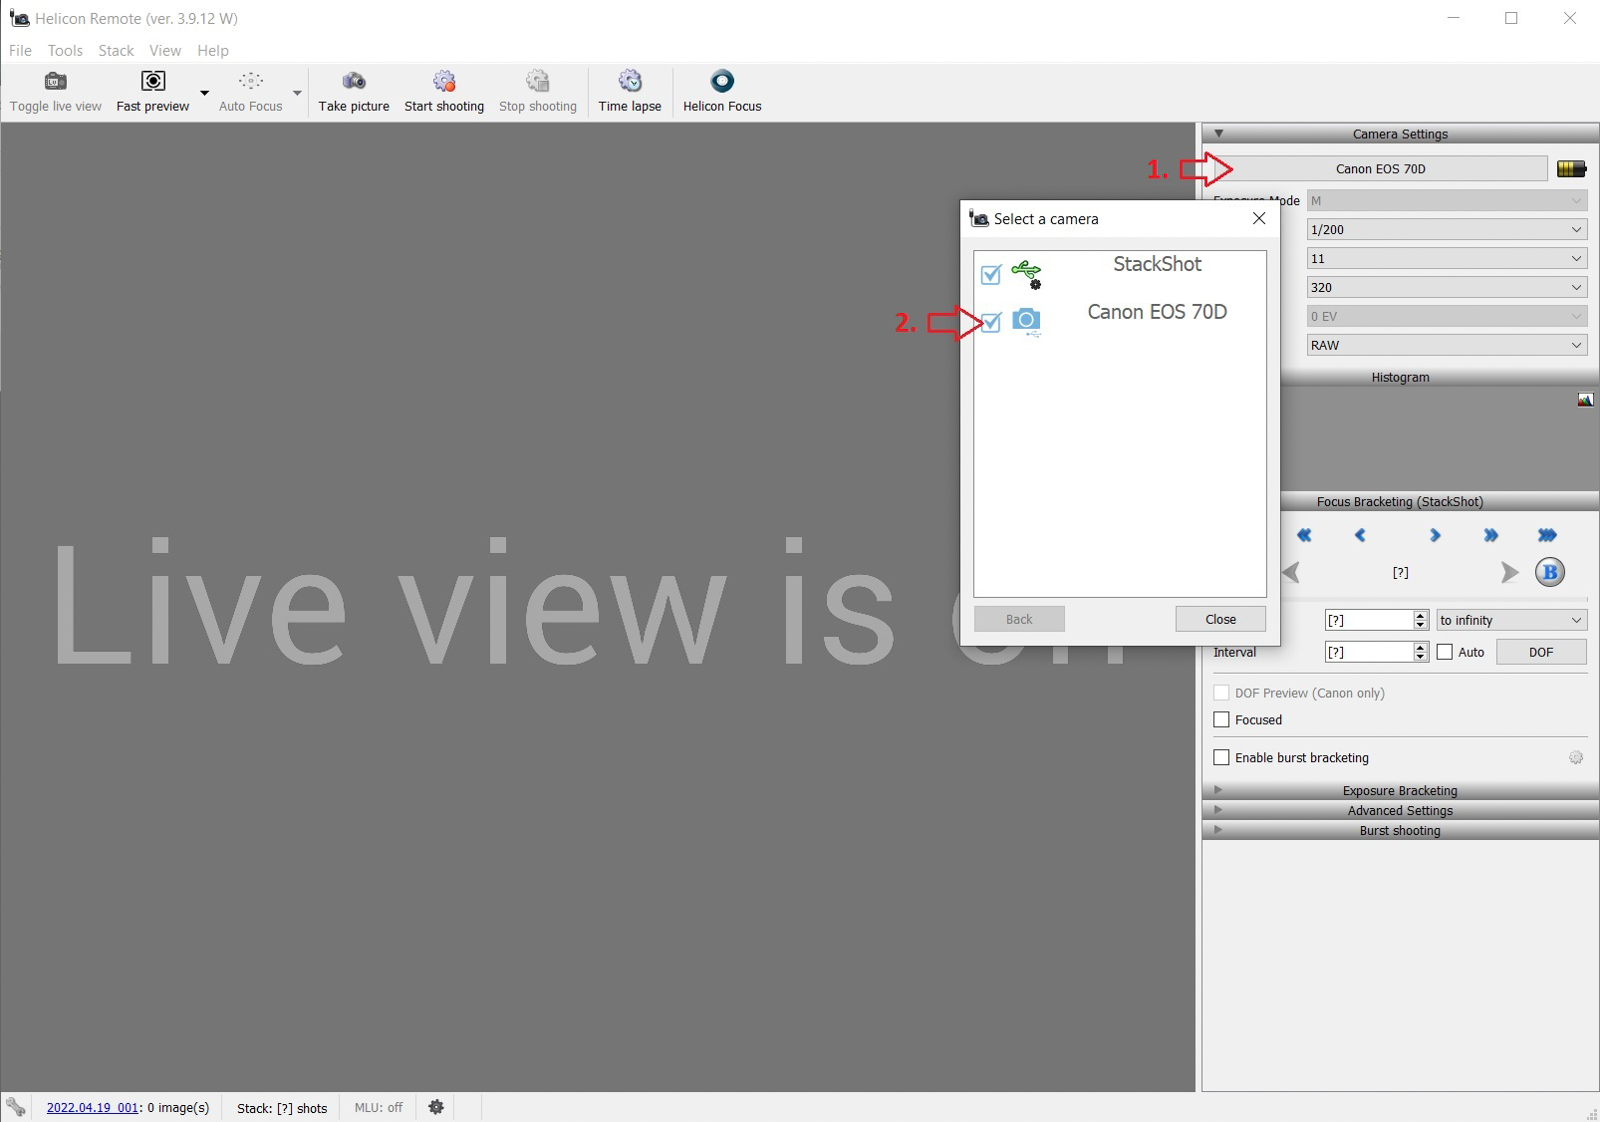Open the Stack menu
This screenshot has width=1600, height=1122.
pos(116,50)
